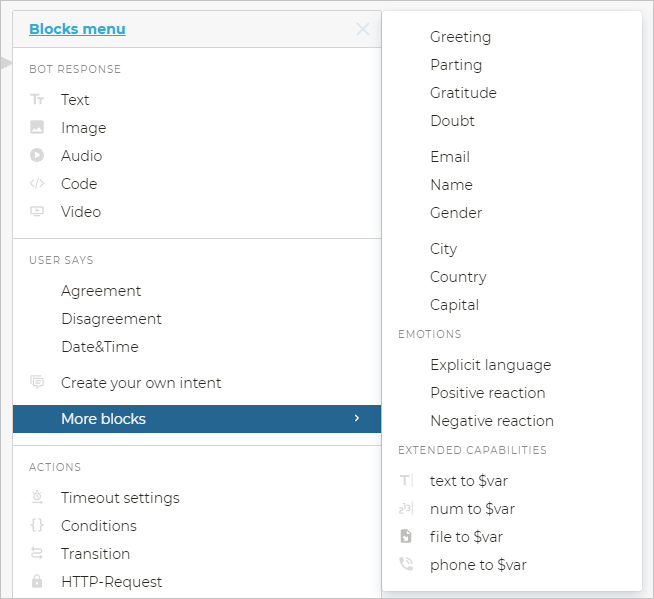Click the Text block icon

click(x=37, y=100)
